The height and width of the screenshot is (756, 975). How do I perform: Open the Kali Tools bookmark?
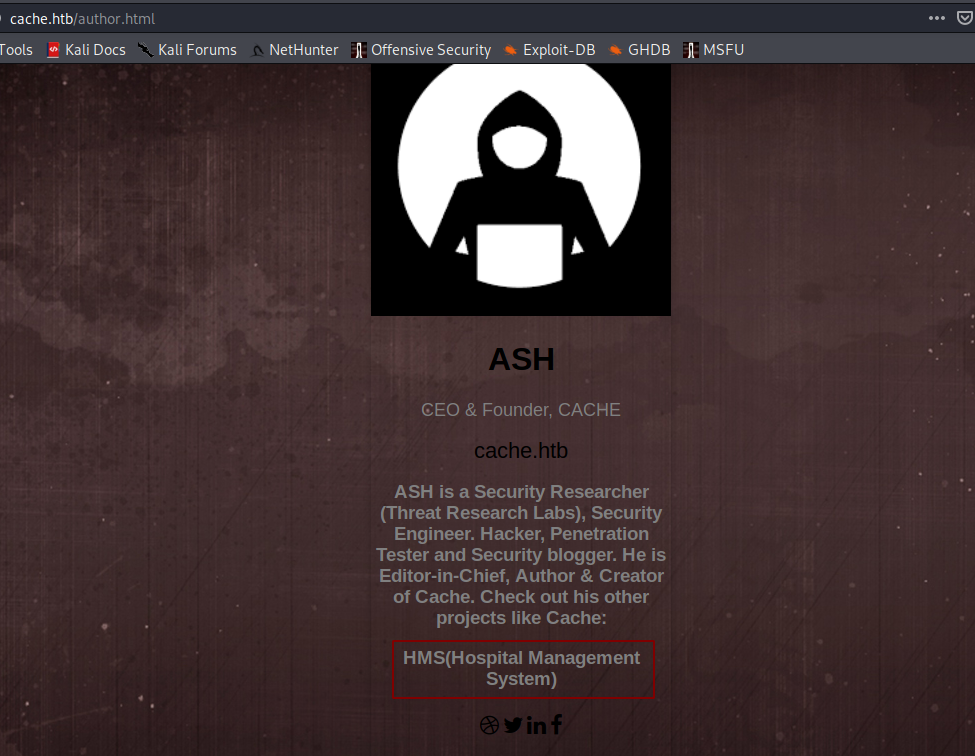coord(16,50)
